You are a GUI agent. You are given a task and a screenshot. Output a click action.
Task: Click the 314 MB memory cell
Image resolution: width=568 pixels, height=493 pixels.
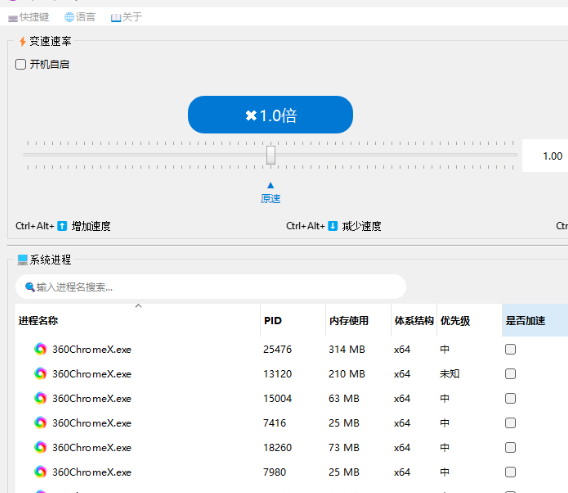[347, 350]
